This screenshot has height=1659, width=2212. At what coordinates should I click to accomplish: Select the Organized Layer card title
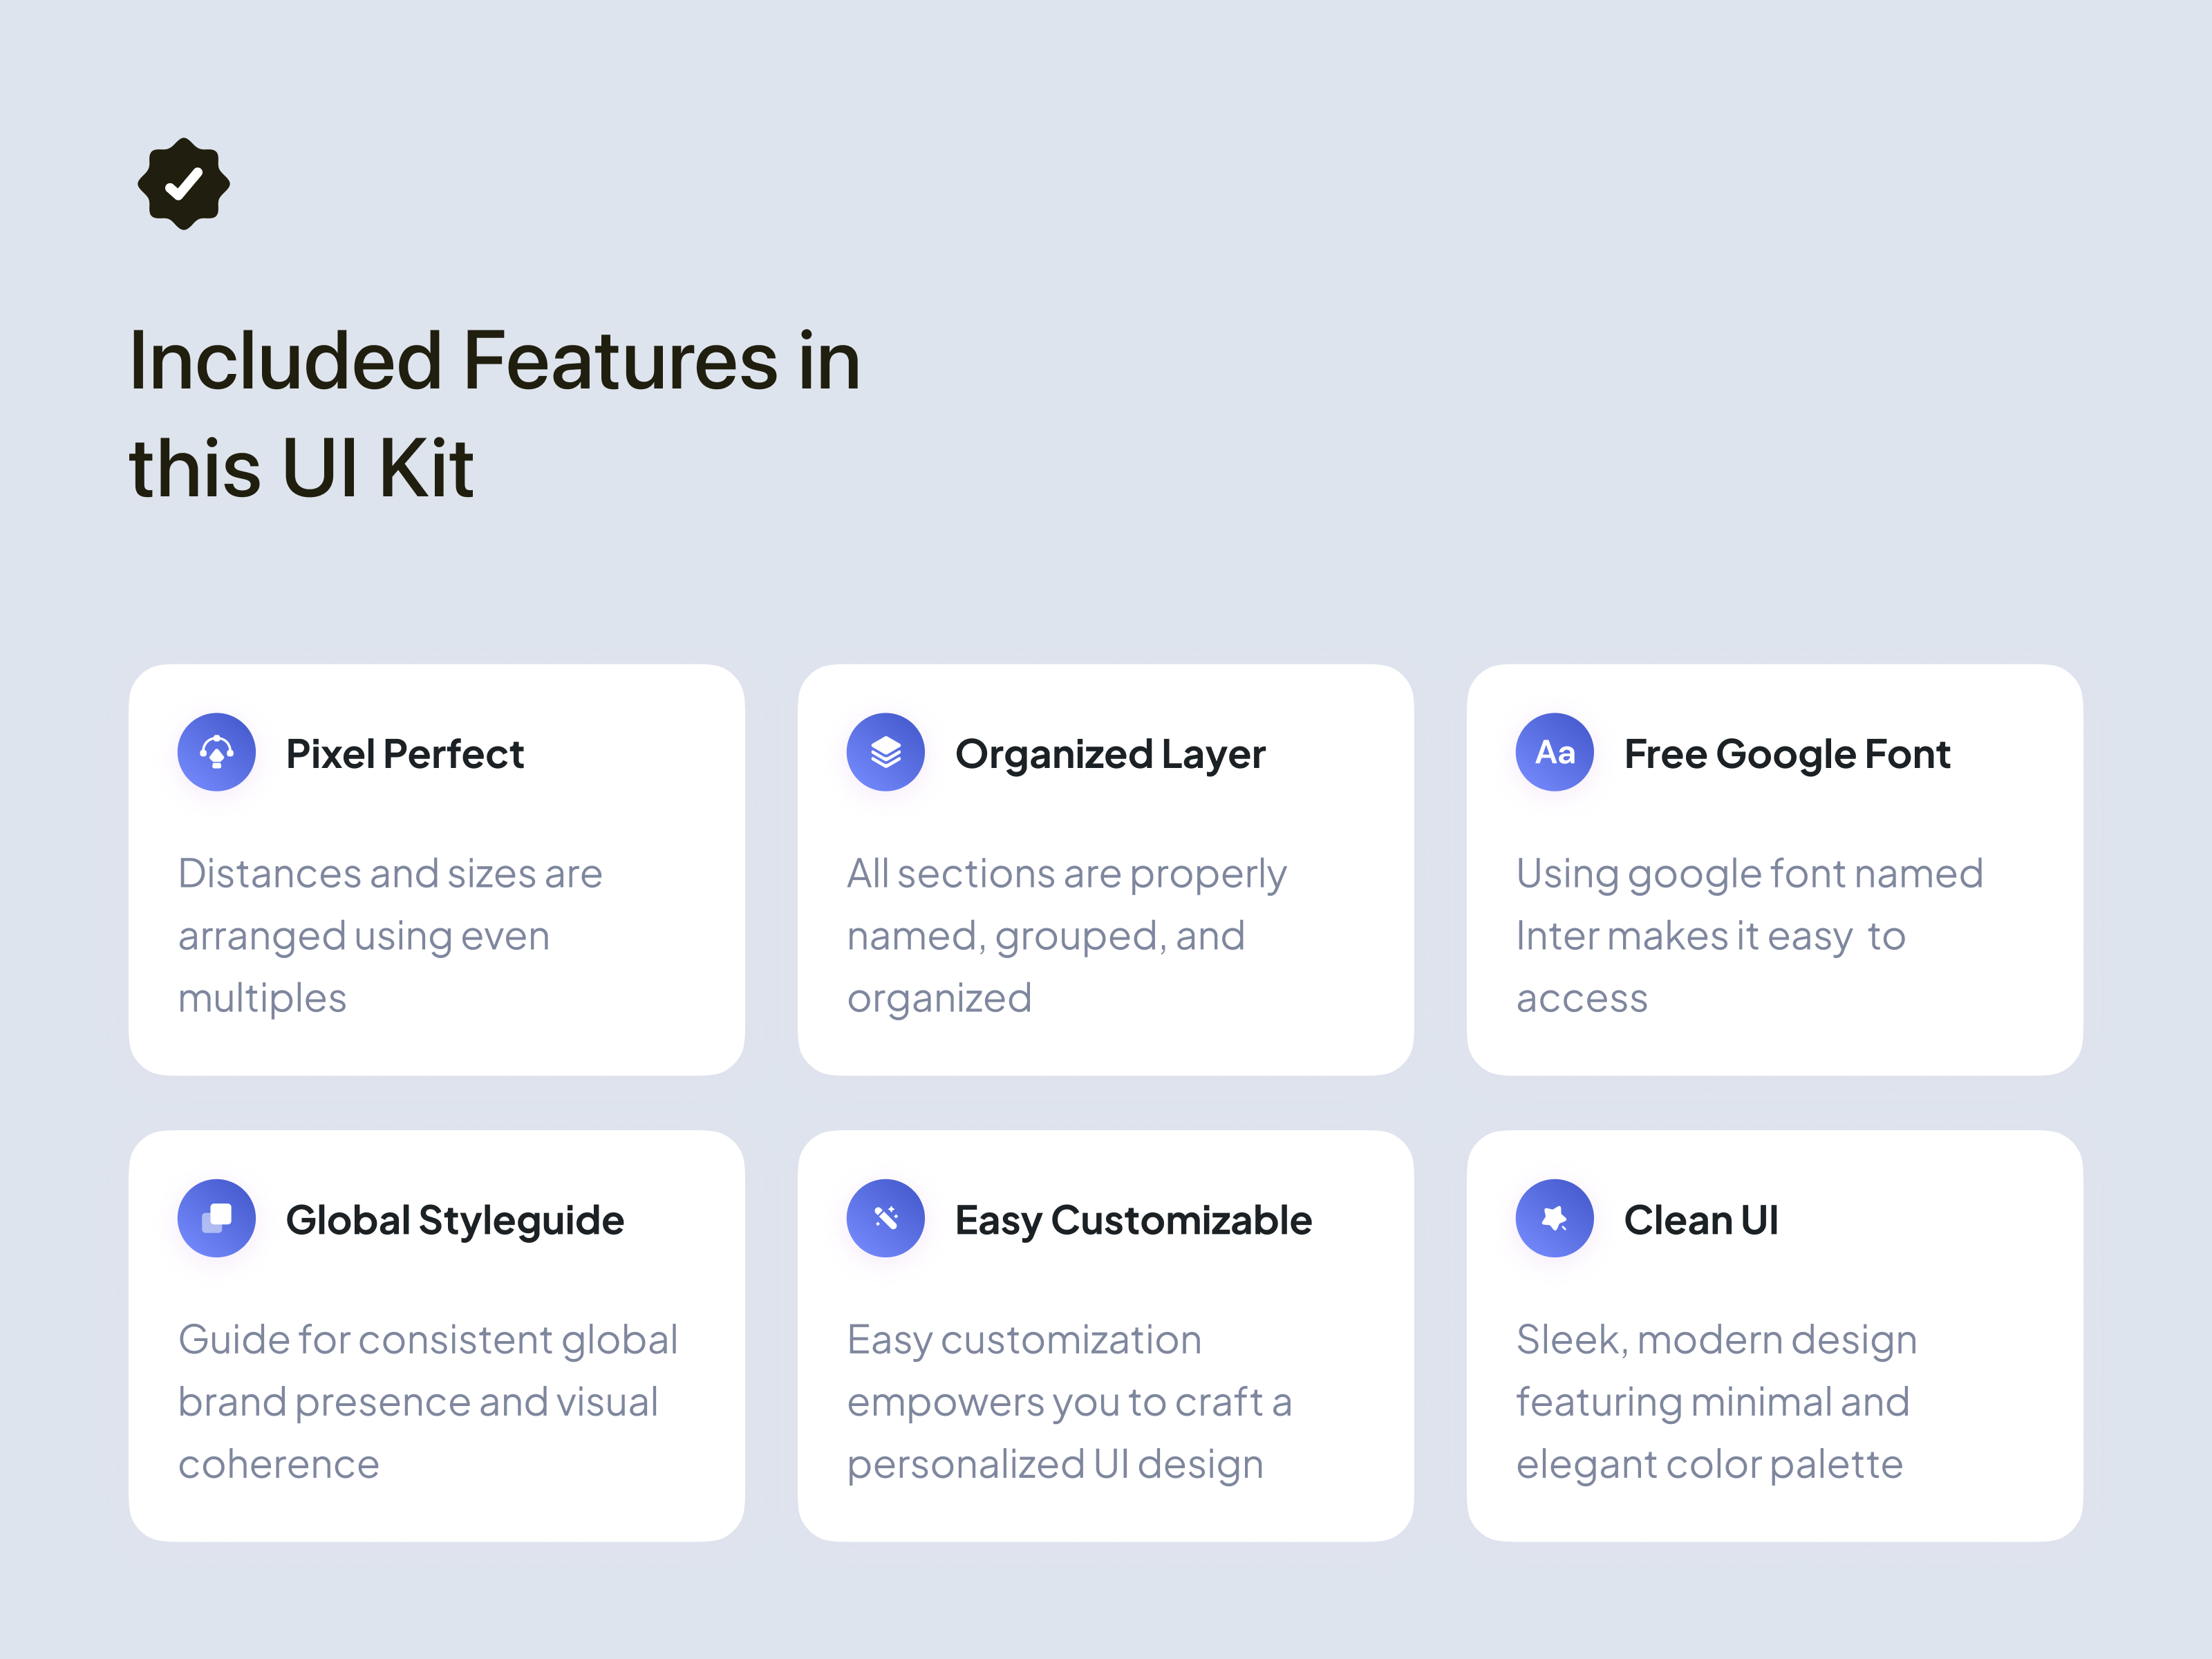point(1110,754)
